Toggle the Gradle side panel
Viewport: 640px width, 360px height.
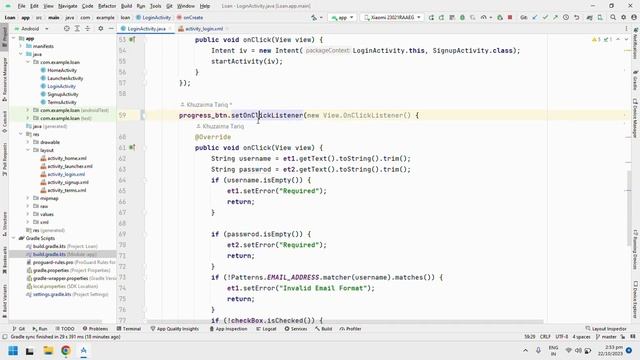point(636,80)
